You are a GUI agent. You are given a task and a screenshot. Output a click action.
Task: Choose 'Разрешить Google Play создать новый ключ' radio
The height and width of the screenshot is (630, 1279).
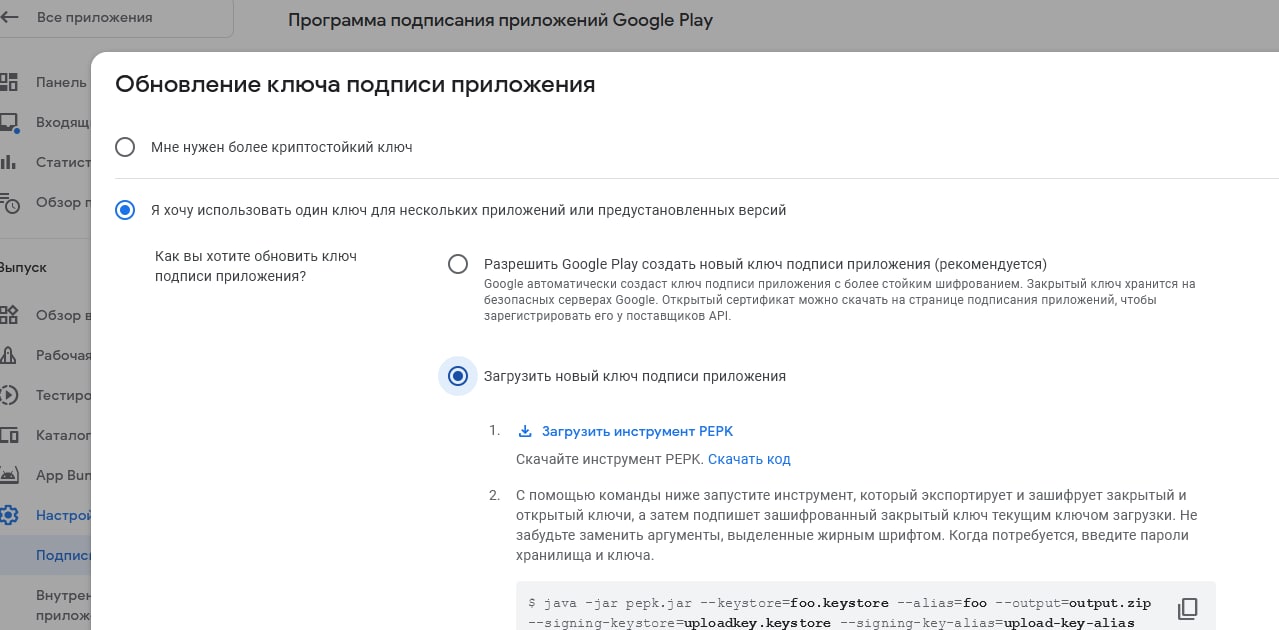(457, 264)
